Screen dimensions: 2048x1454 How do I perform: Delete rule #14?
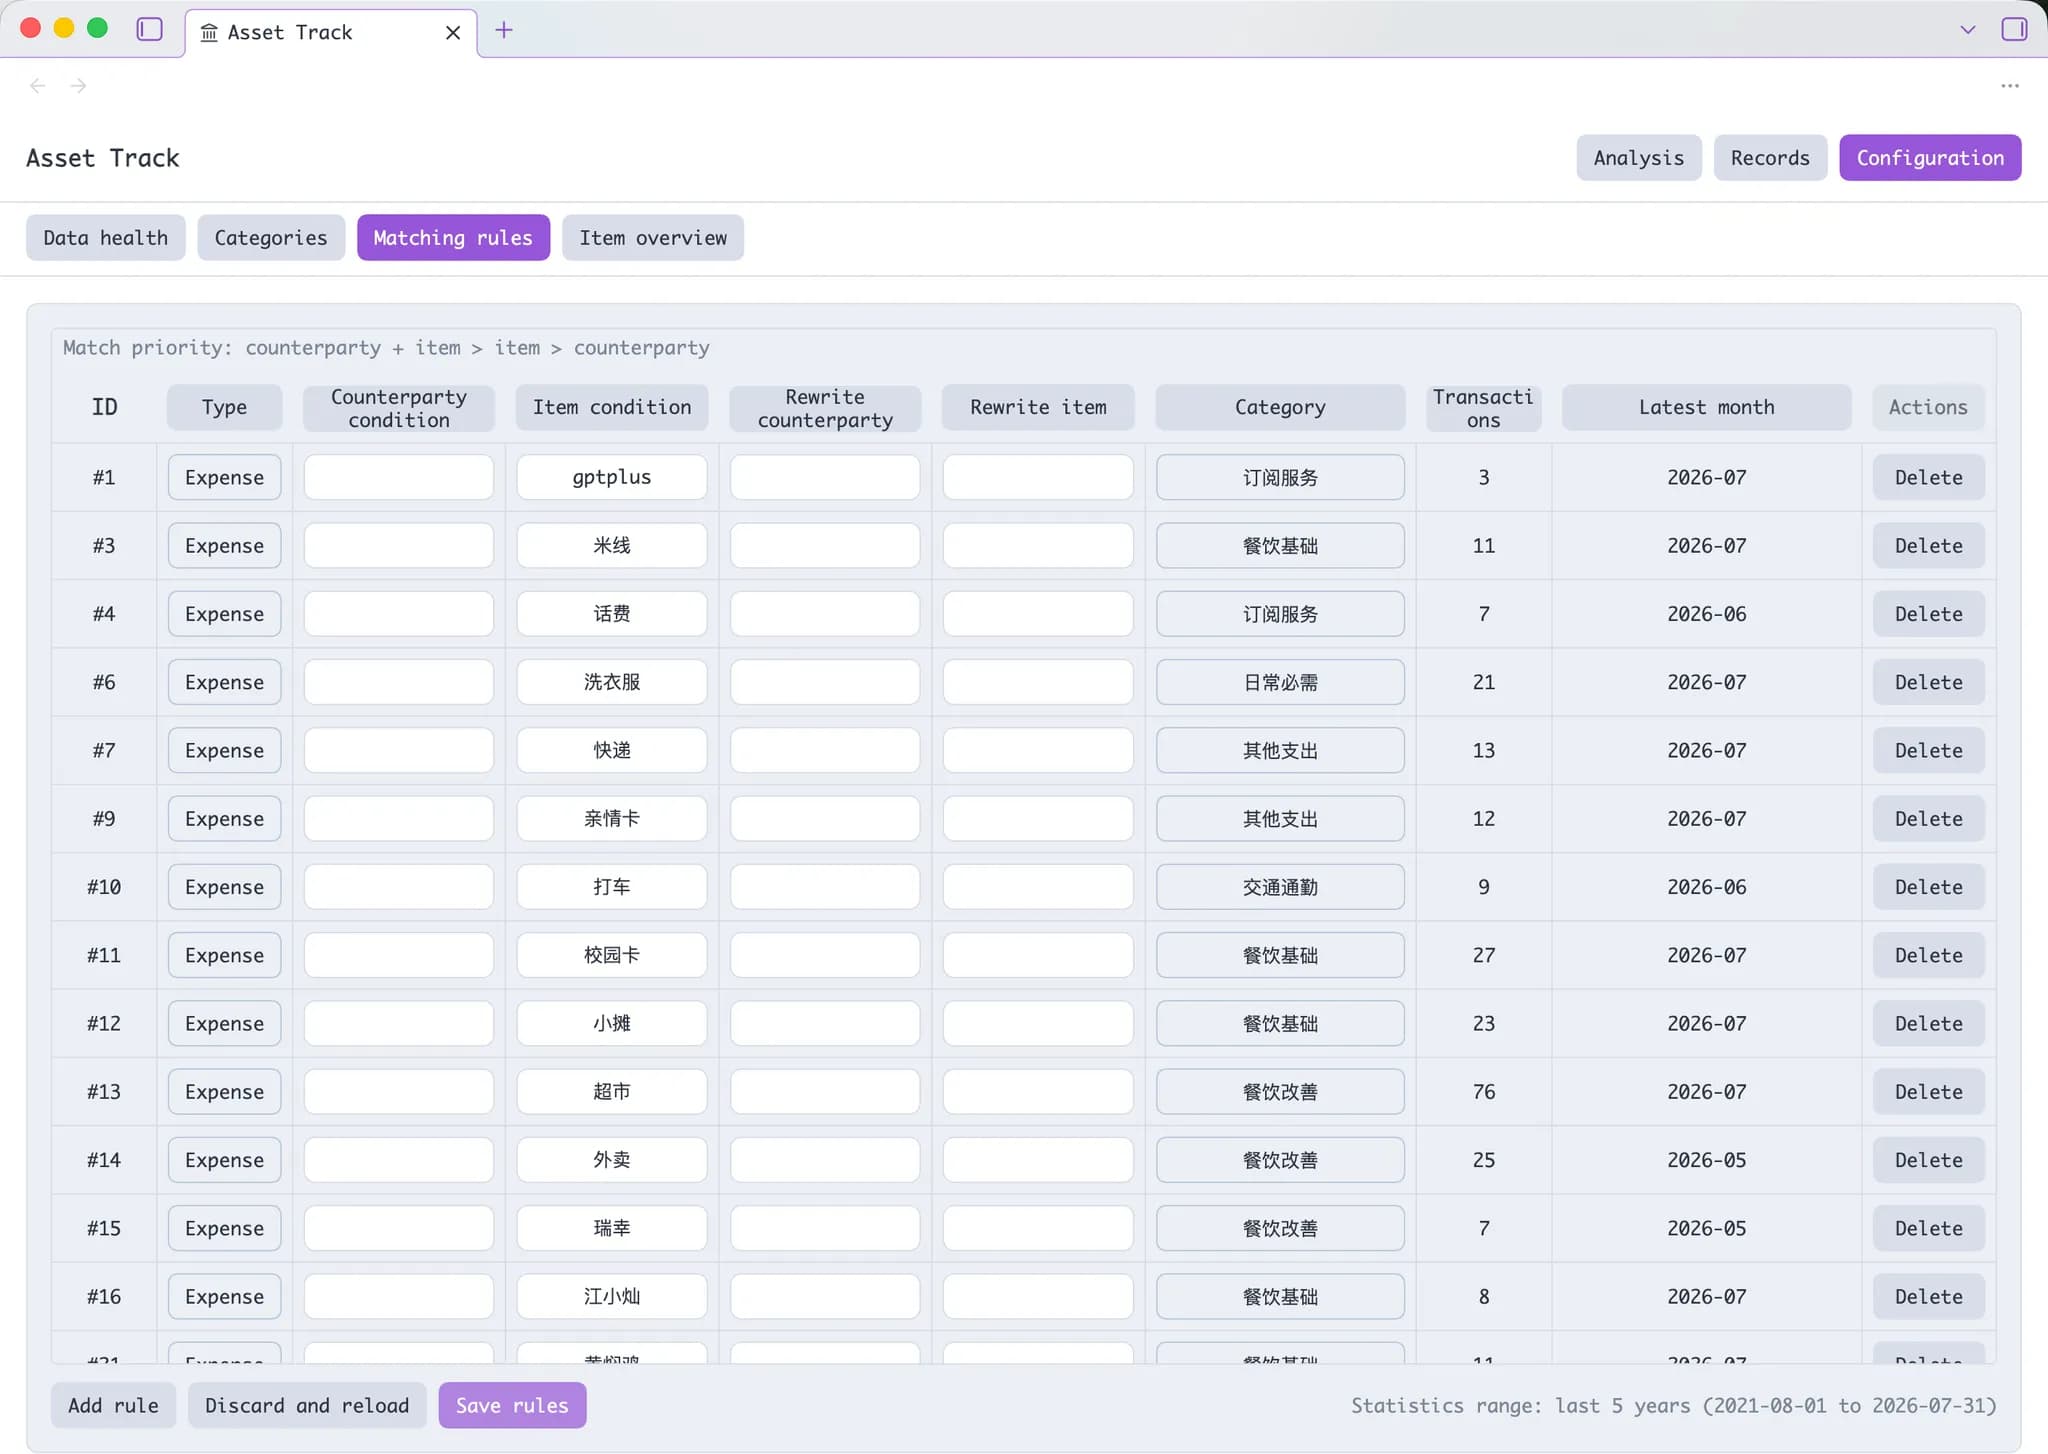click(x=1928, y=1160)
